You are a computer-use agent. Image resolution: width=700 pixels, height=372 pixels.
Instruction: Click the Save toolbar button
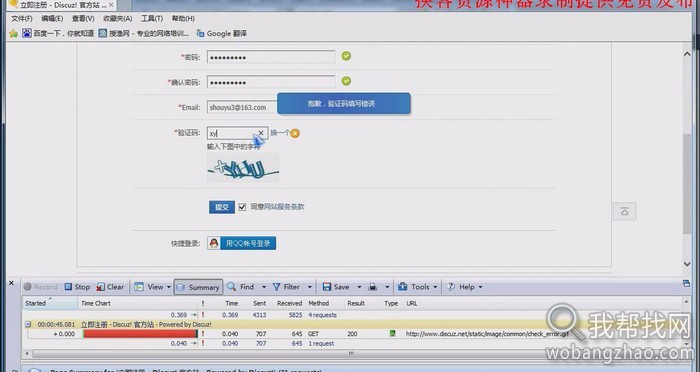click(x=336, y=287)
